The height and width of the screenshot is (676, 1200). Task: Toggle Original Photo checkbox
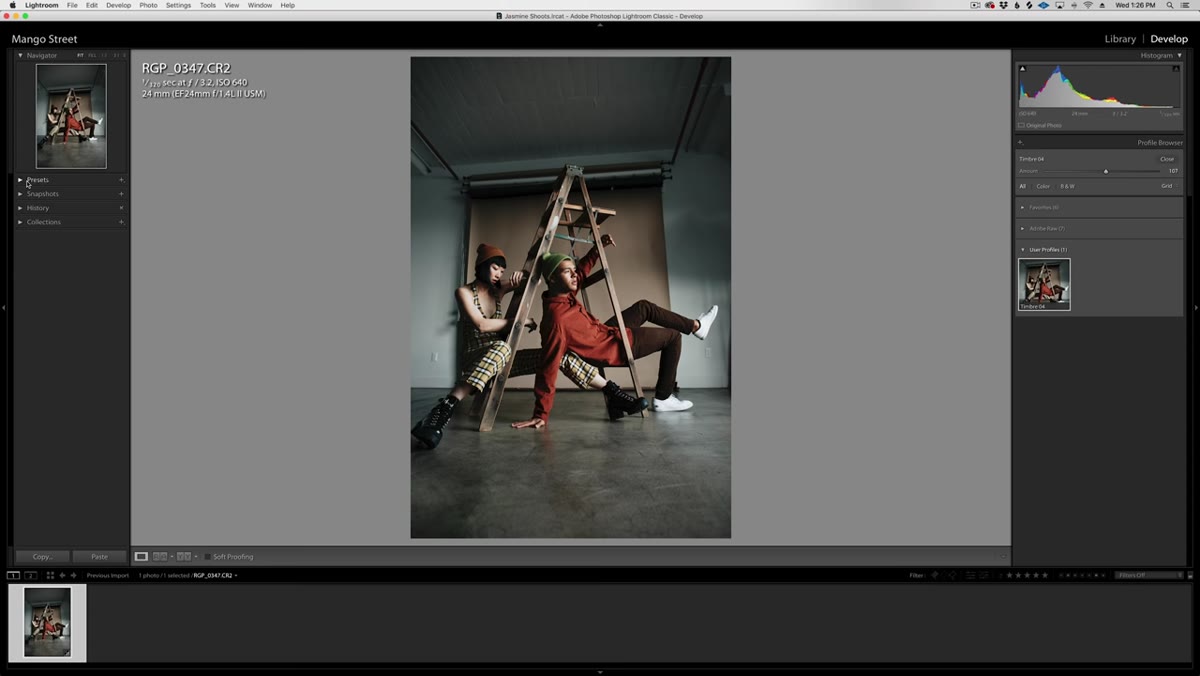click(1021, 125)
